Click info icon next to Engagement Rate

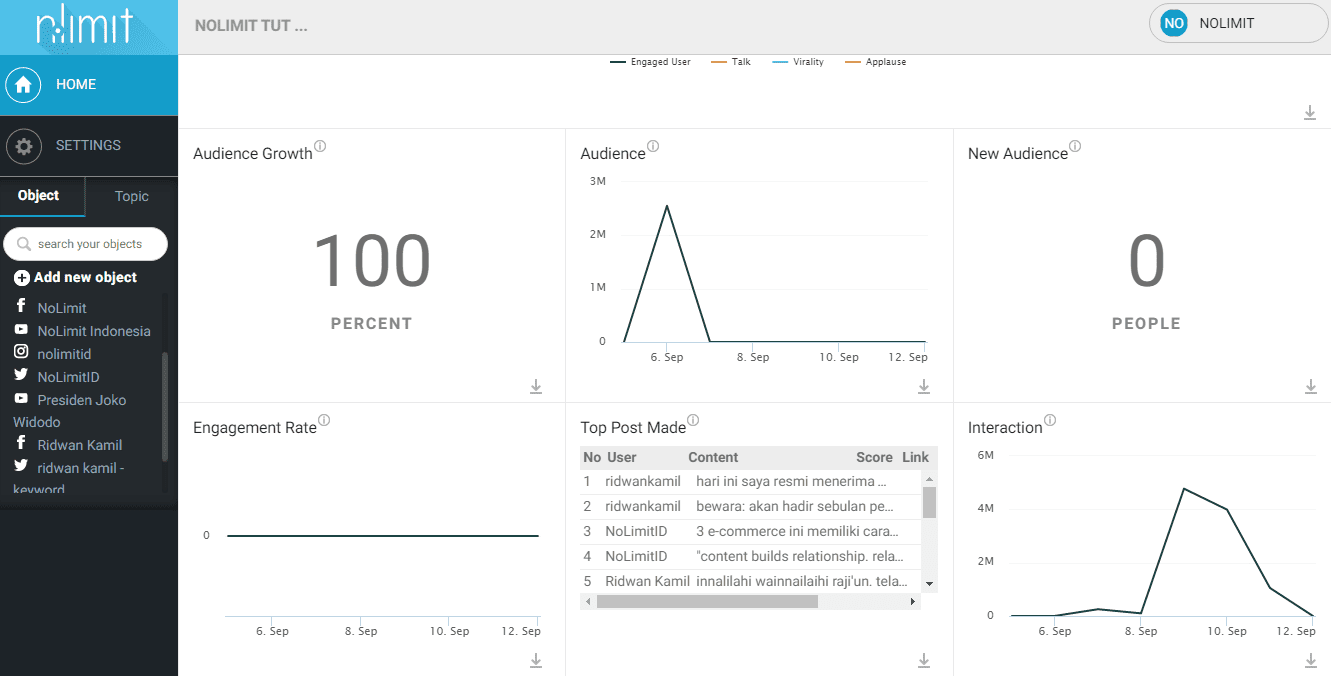point(324,420)
